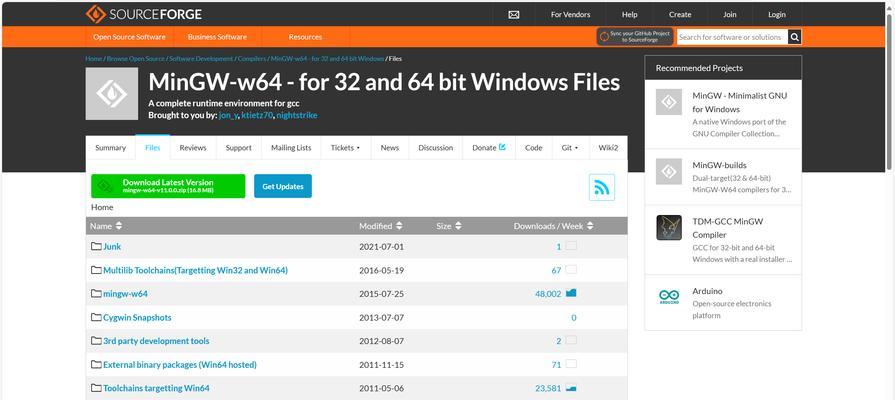
Task: Sort file list by Modified date
Action: [381, 226]
